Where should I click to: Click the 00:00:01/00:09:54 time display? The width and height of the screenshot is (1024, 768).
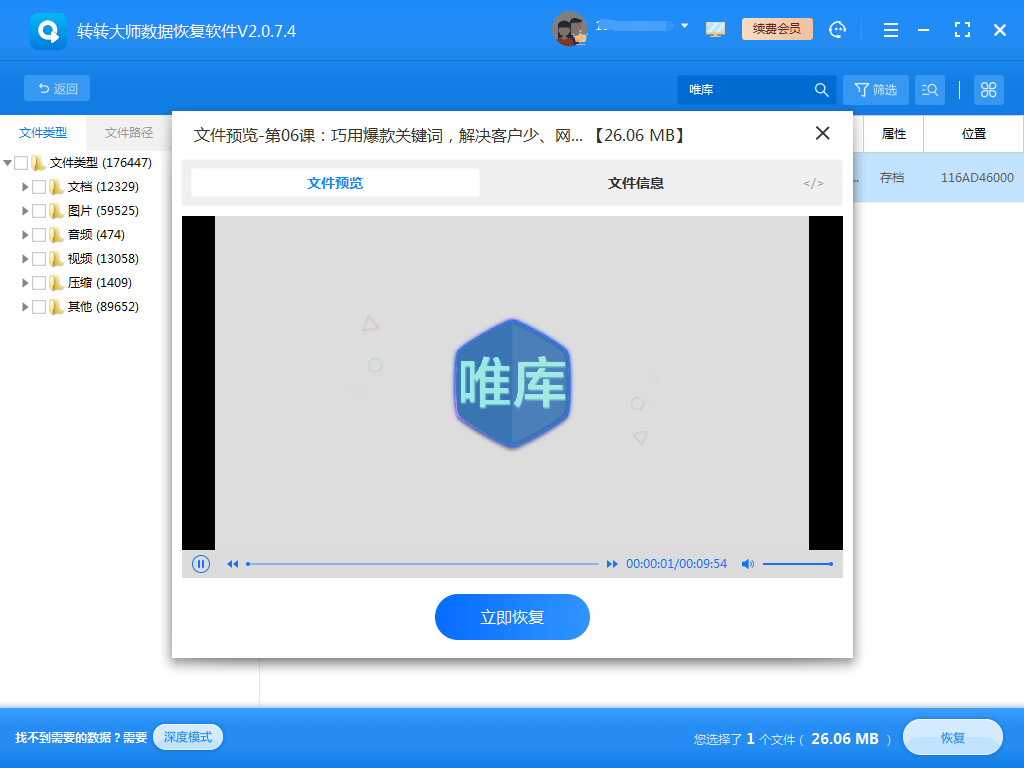tap(676, 564)
